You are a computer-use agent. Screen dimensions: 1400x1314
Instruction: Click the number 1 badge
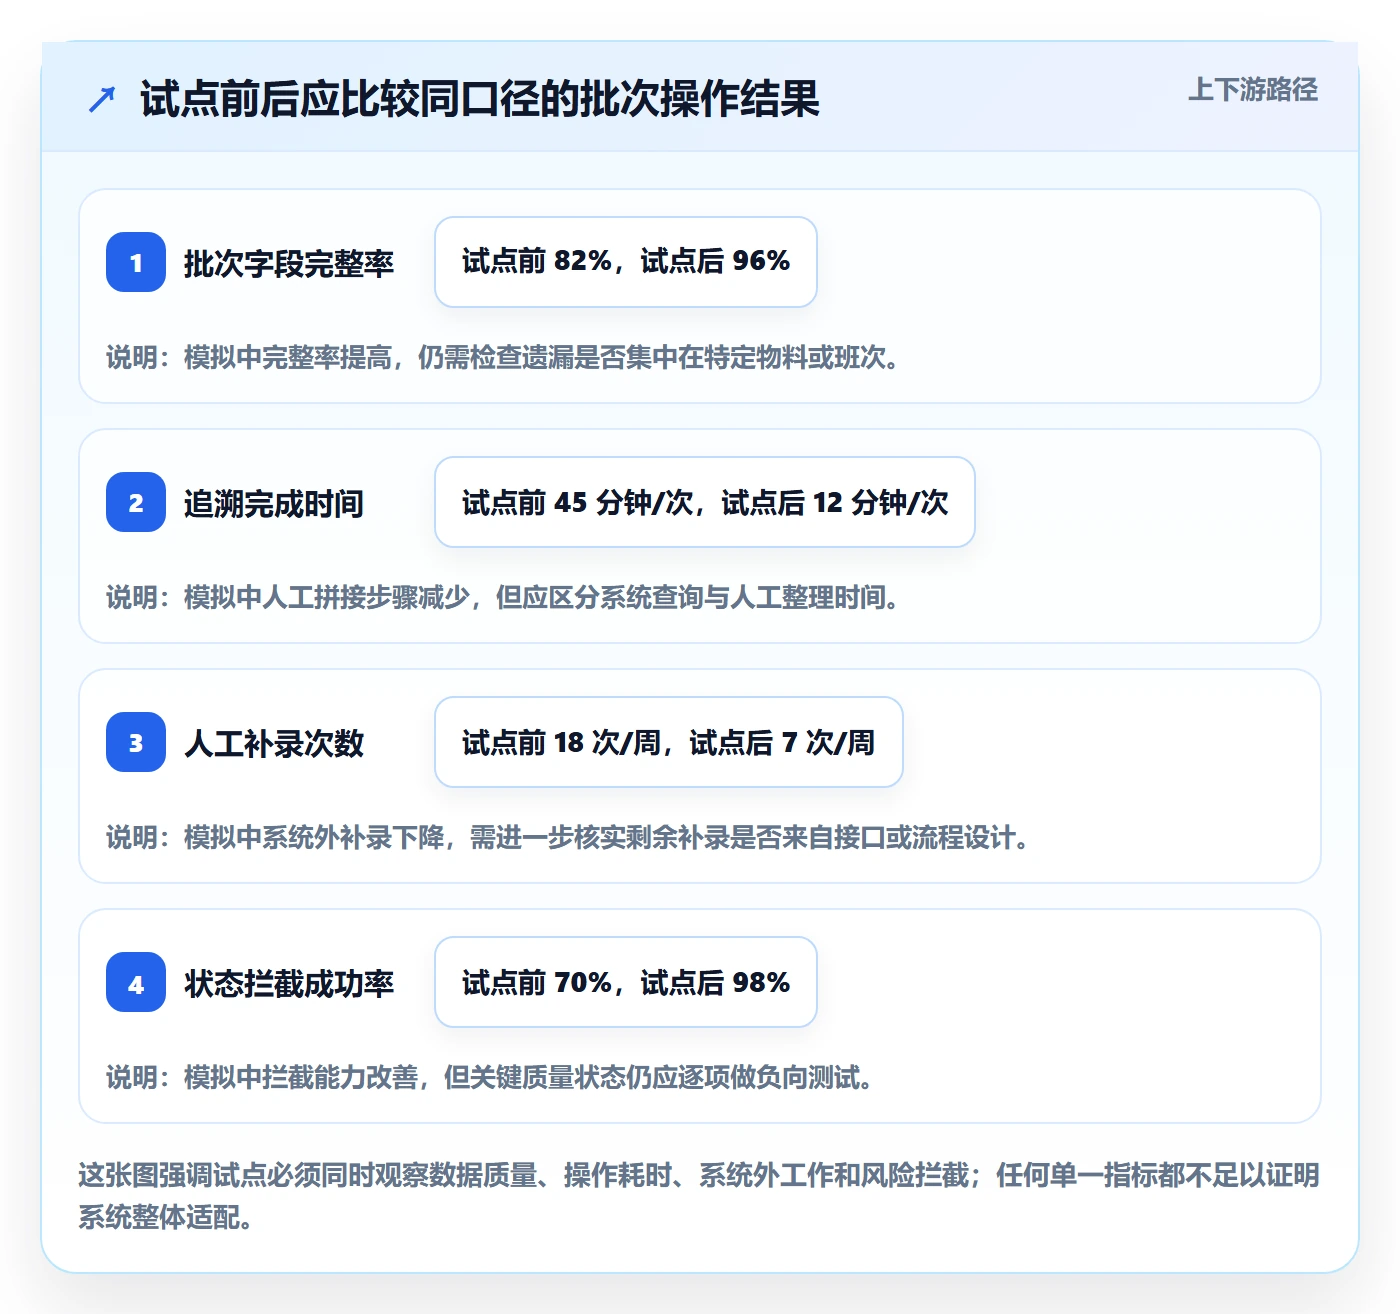[x=136, y=262]
